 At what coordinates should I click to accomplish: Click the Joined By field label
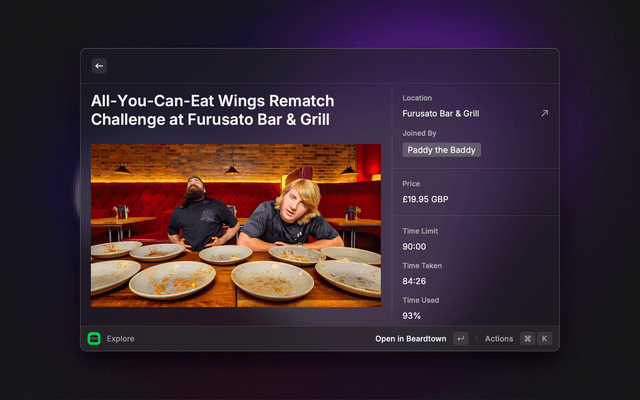[419, 133]
